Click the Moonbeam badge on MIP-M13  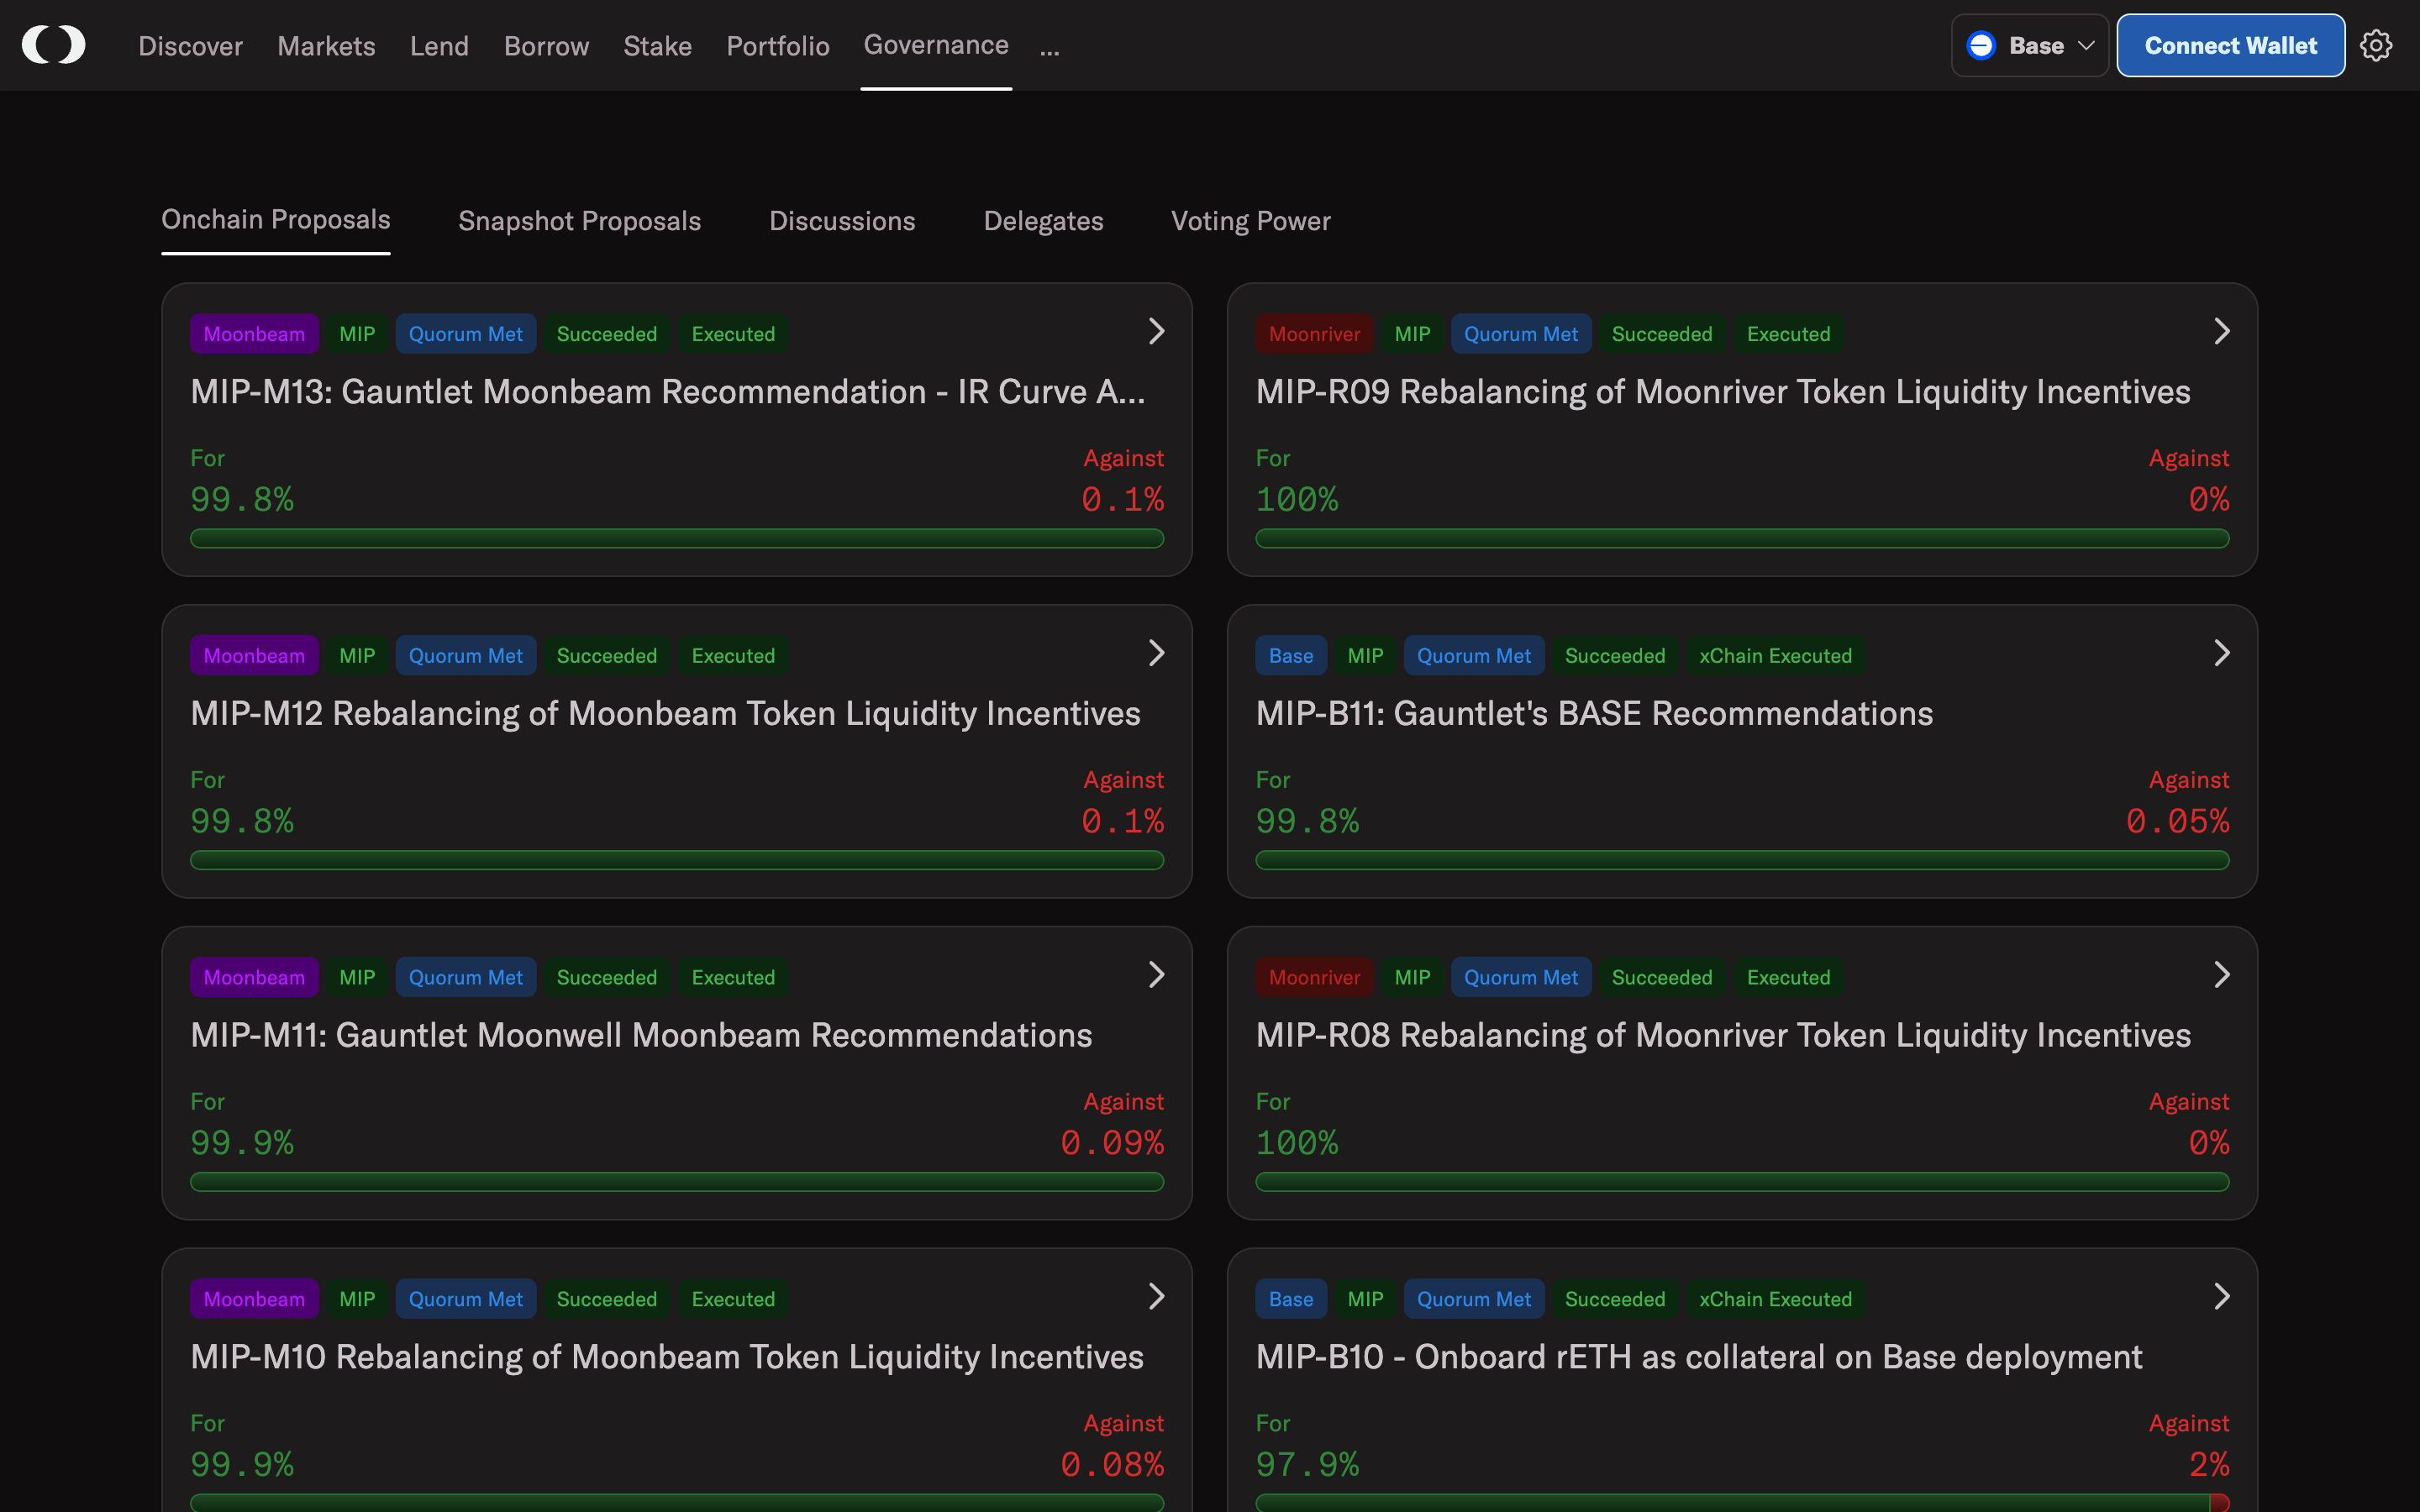tap(254, 333)
